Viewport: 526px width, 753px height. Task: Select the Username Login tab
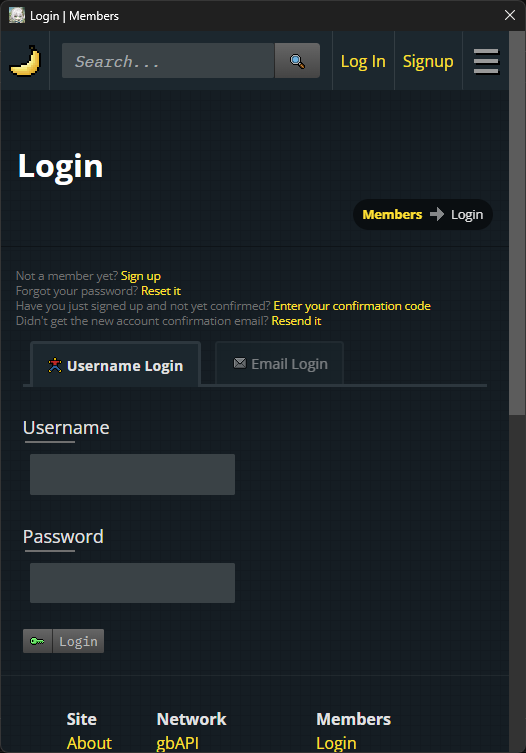pos(115,365)
